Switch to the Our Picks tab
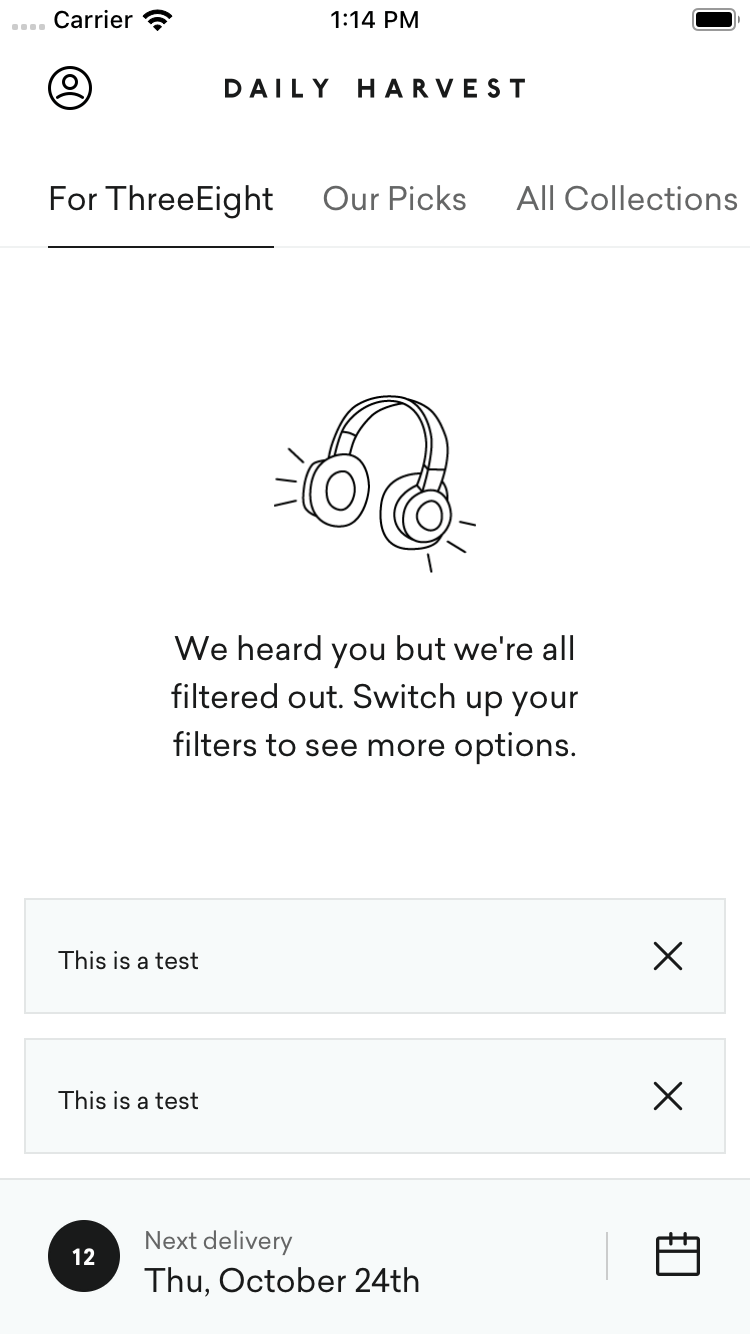Viewport: 750px width, 1334px height. coord(395,199)
